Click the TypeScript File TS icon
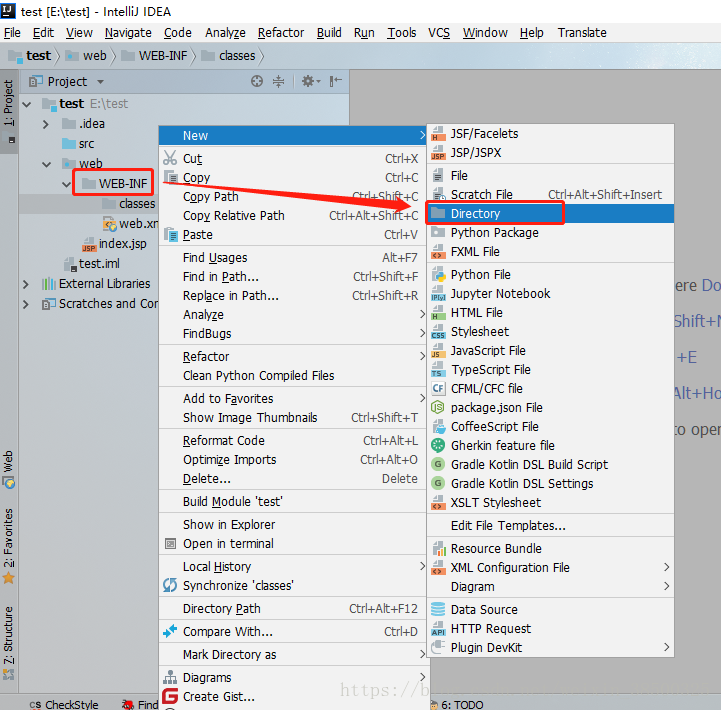The width and height of the screenshot is (721, 710). click(438, 370)
